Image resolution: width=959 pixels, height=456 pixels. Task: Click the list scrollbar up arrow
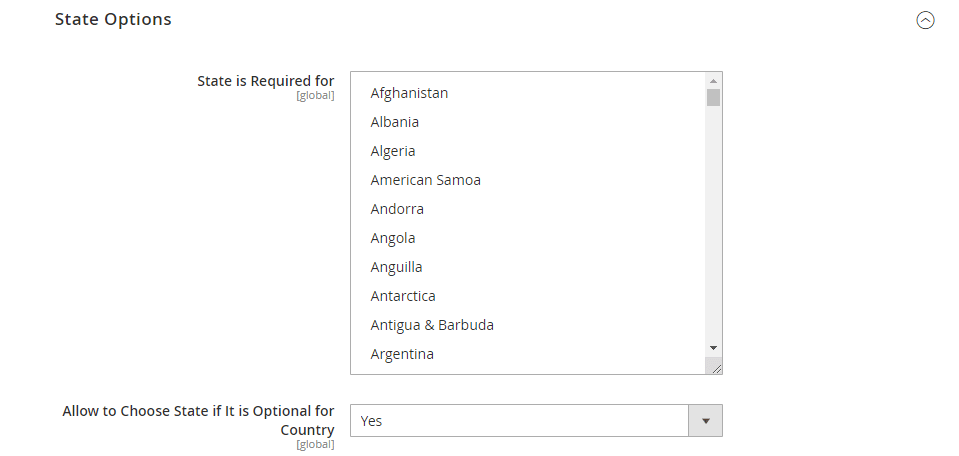pyautogui.click(x=713, y=80)
